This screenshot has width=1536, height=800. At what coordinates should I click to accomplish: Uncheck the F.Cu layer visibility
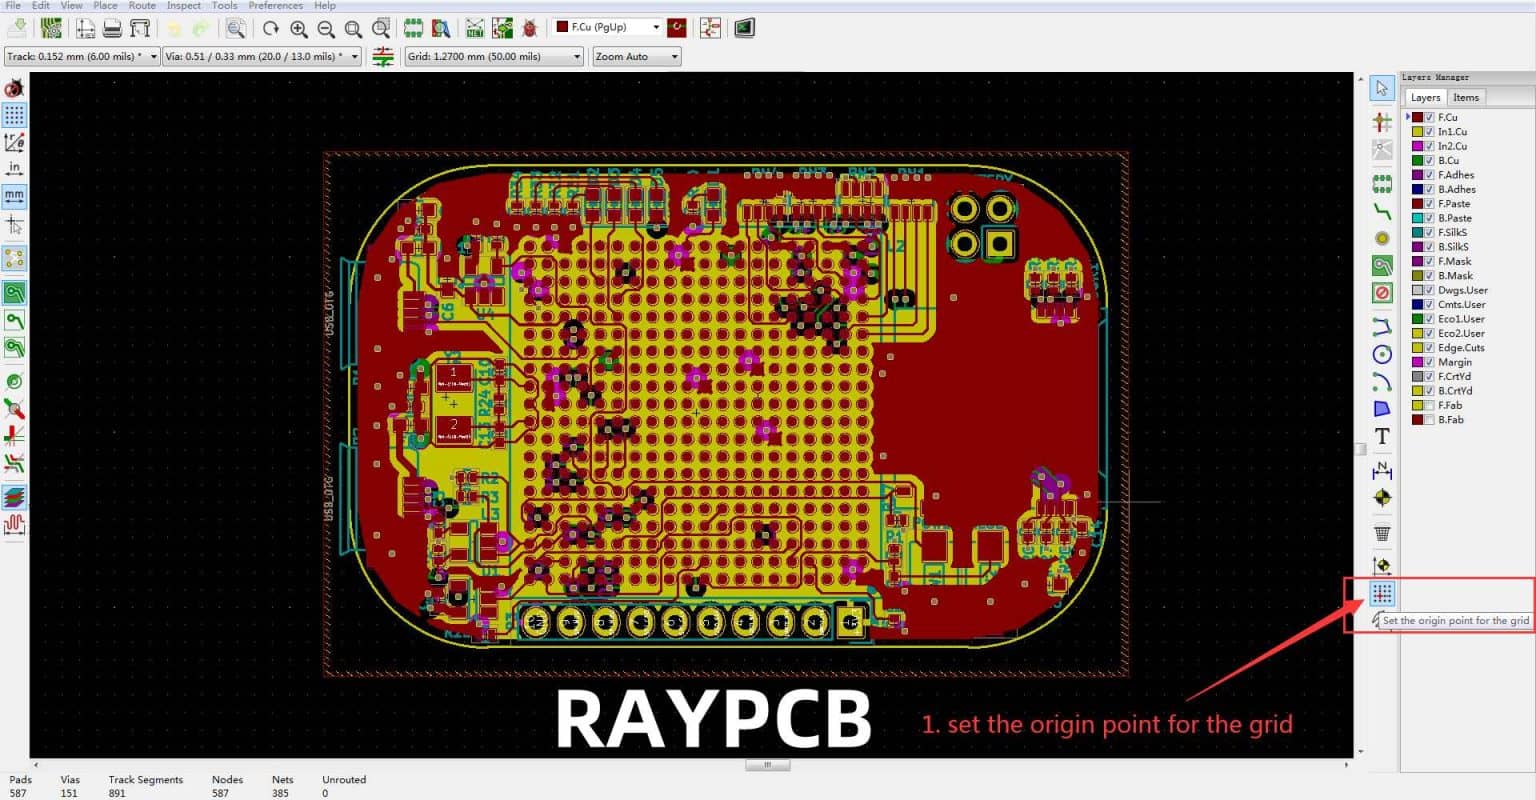point(1430,116)
